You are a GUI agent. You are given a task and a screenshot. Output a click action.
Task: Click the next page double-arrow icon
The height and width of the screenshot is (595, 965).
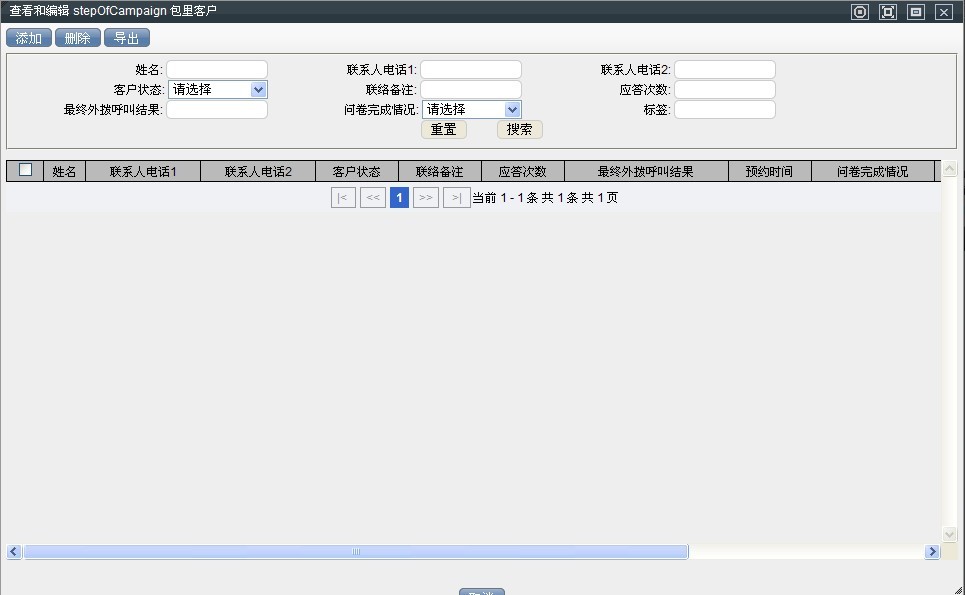pos(426,198)
